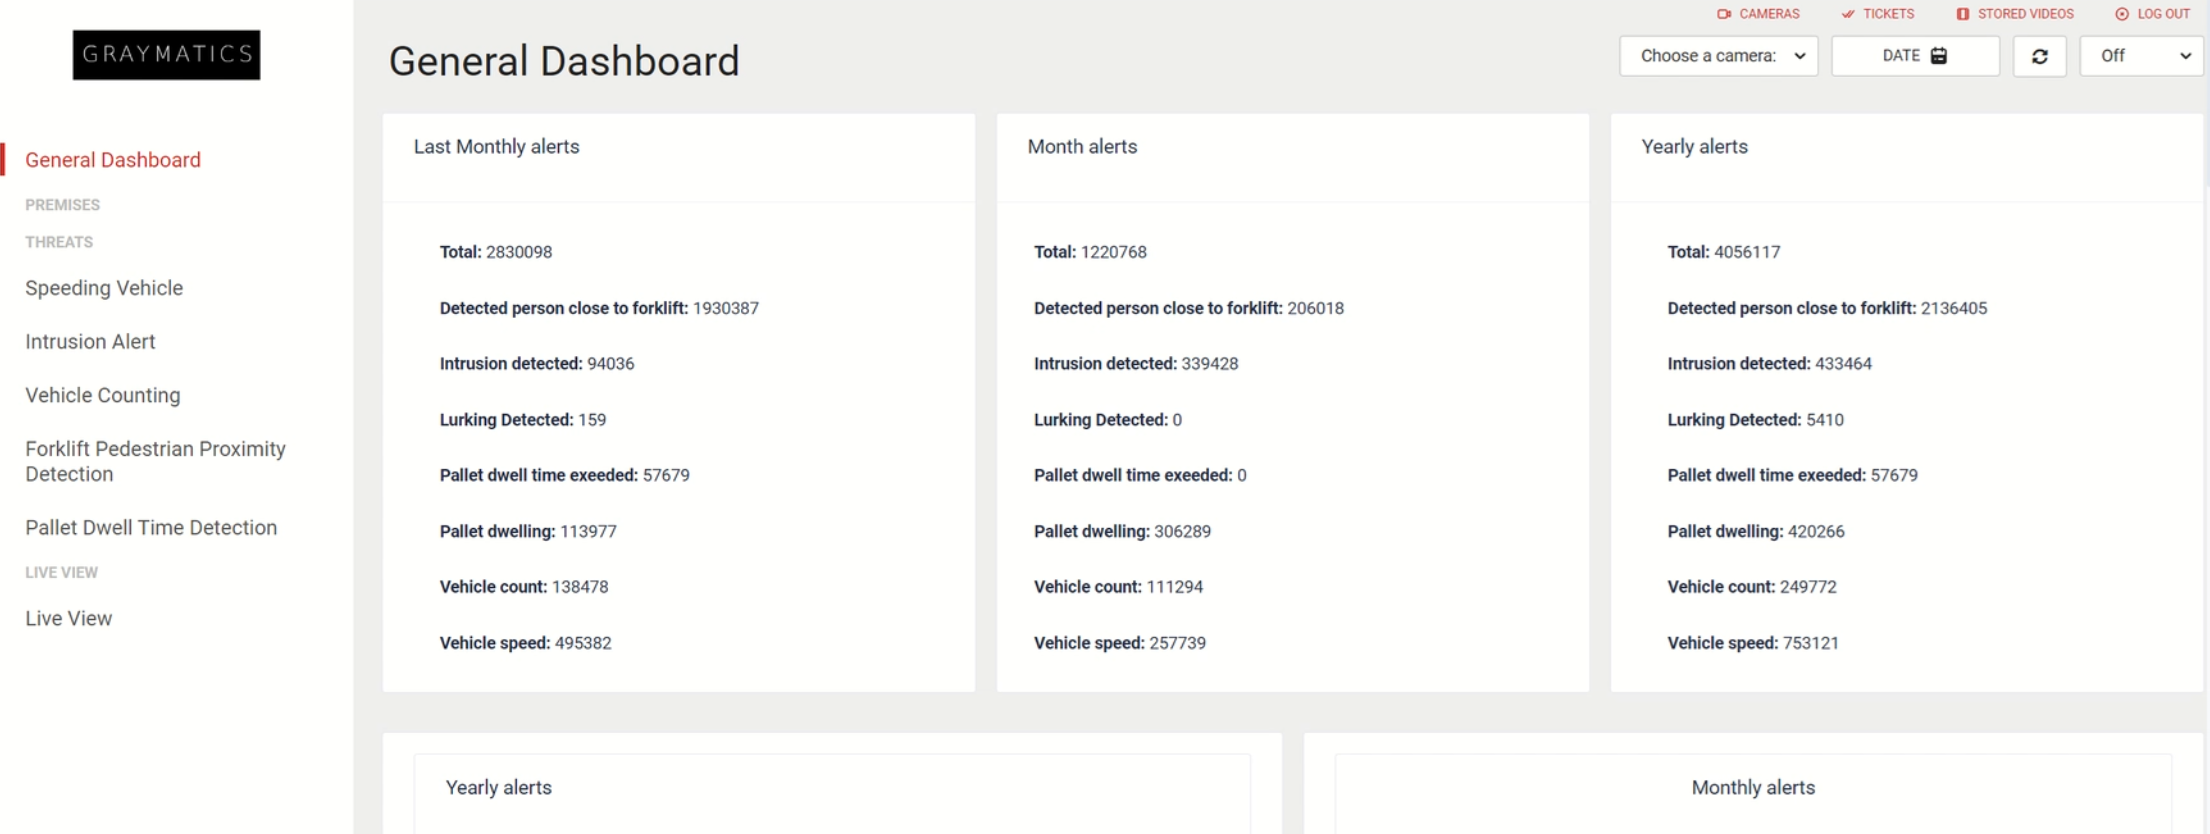This screenshot has width=2210, height=834.
Task: Click the refresh arrows icon
Action: (x=2040, y=56)
